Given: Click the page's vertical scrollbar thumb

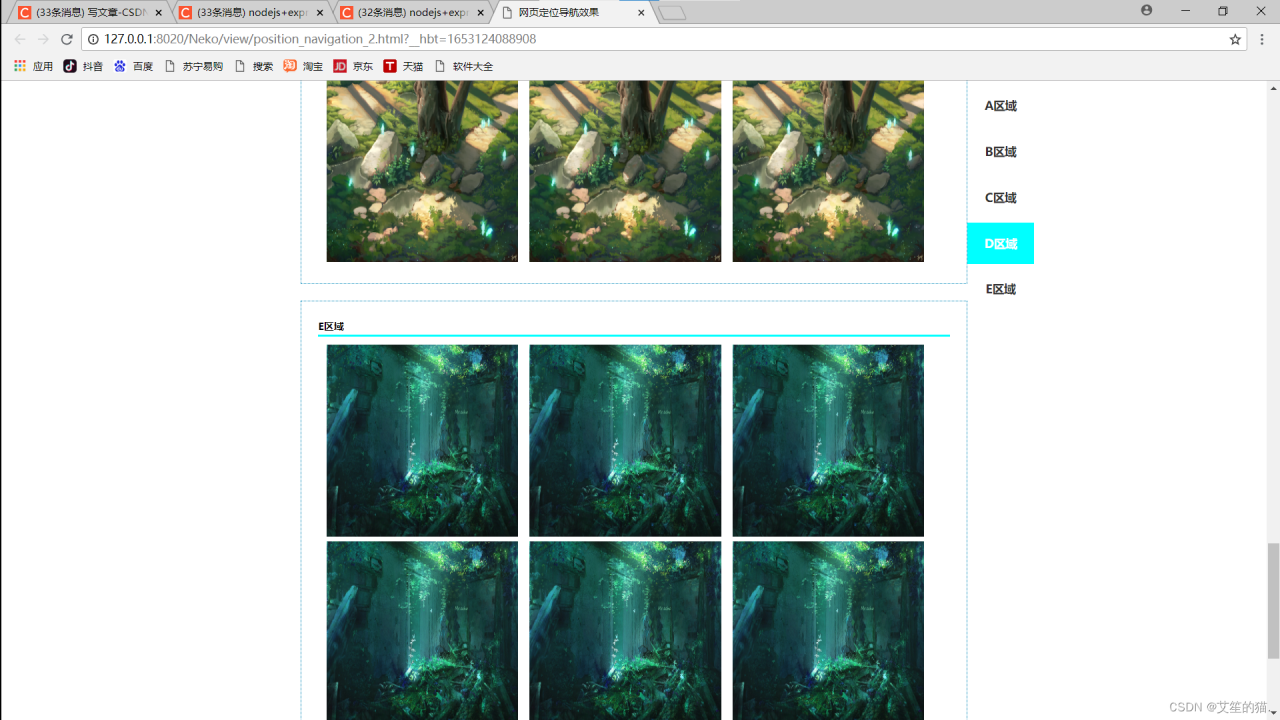Looking at the screenshot, I should pos(1273,600).
